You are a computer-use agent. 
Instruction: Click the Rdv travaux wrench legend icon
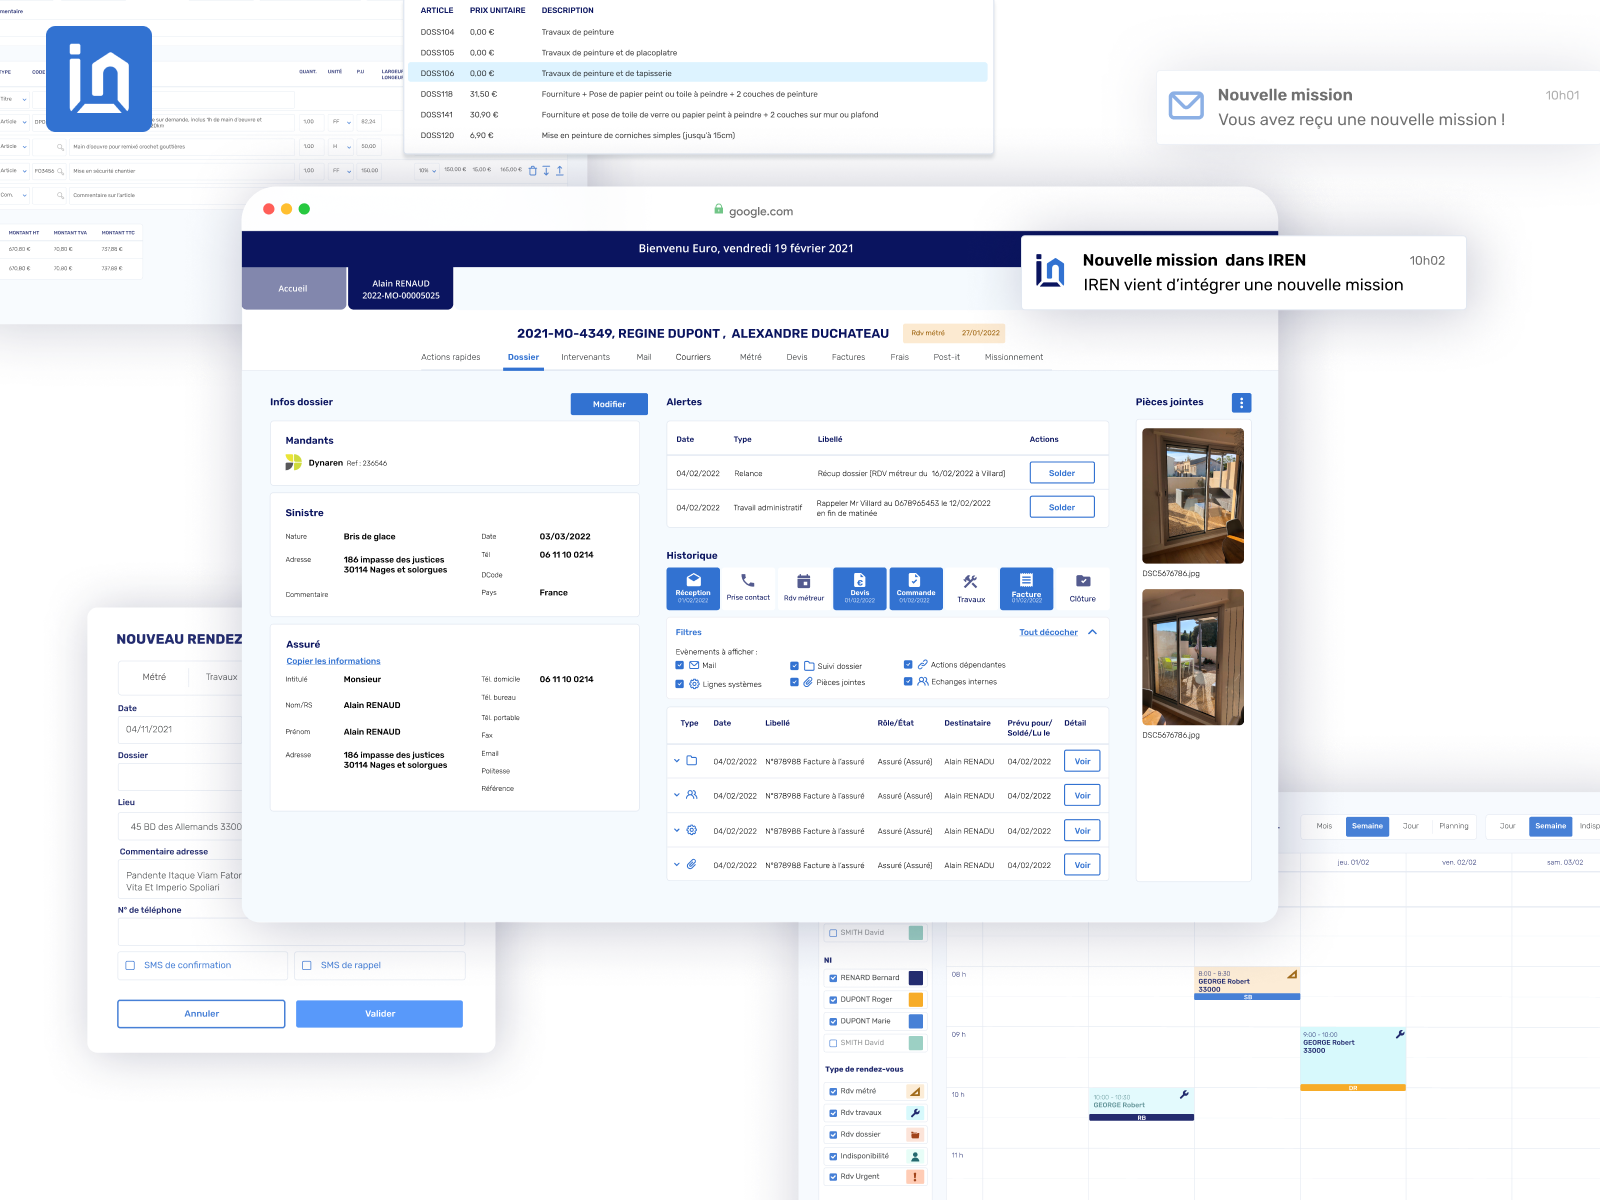pyautogui.click(x=915, y=1113)
